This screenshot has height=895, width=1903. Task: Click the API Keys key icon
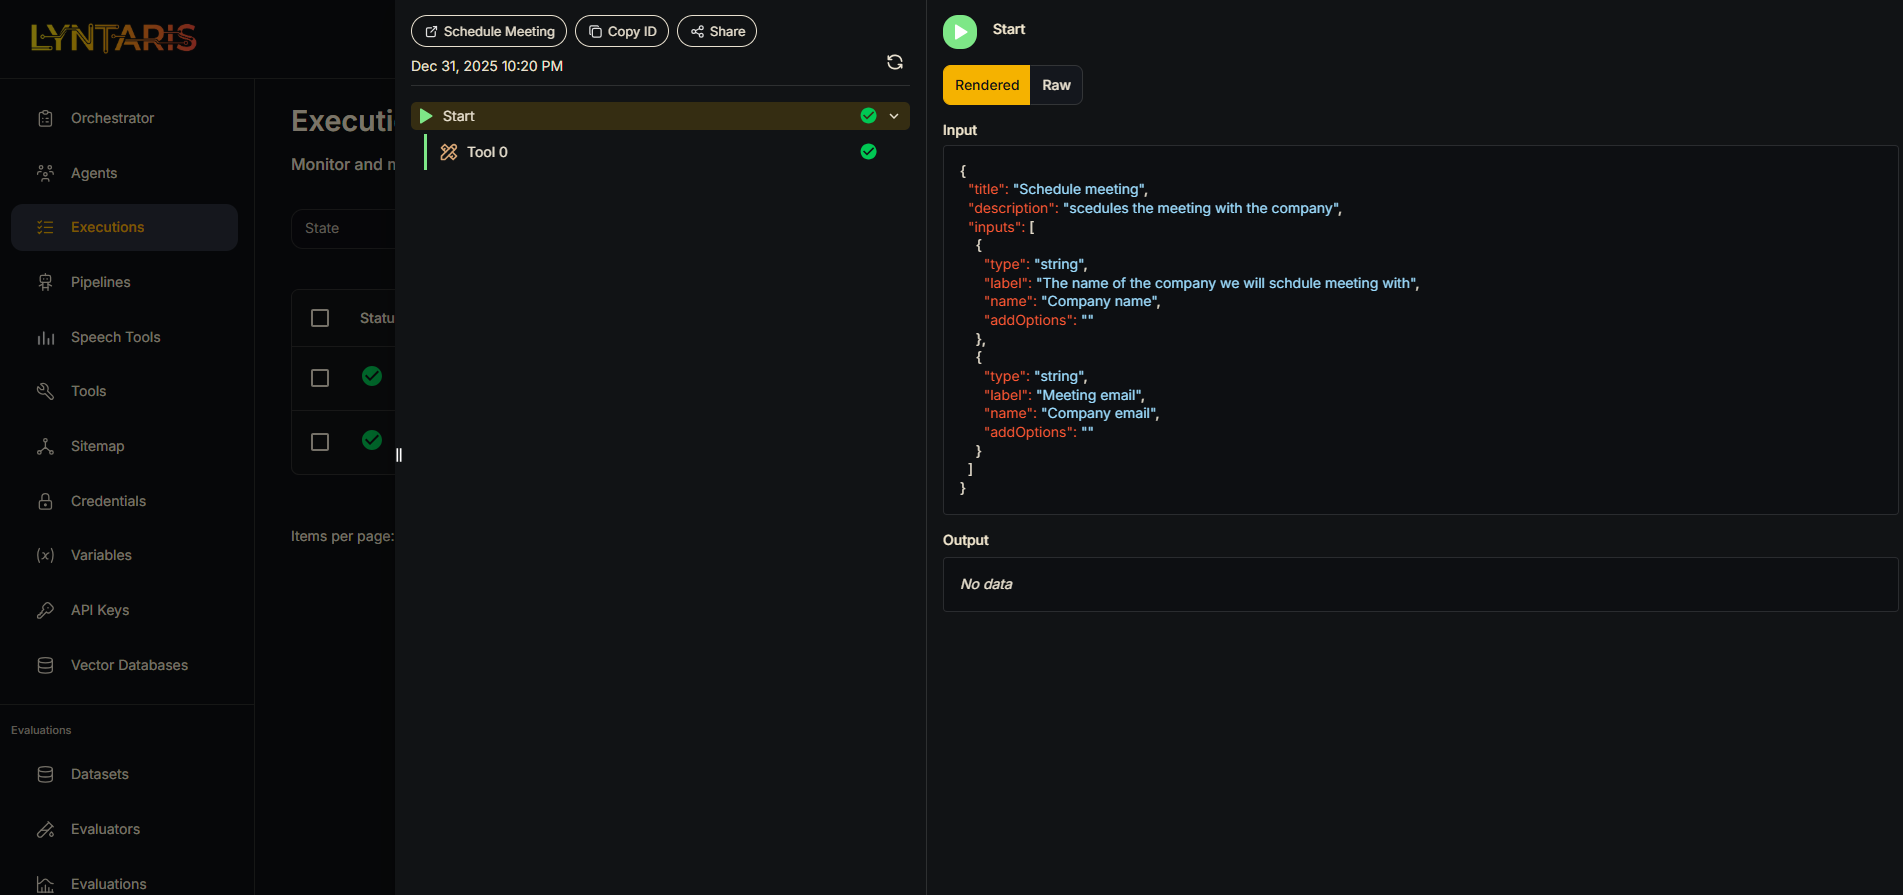[x=45, y=610]
